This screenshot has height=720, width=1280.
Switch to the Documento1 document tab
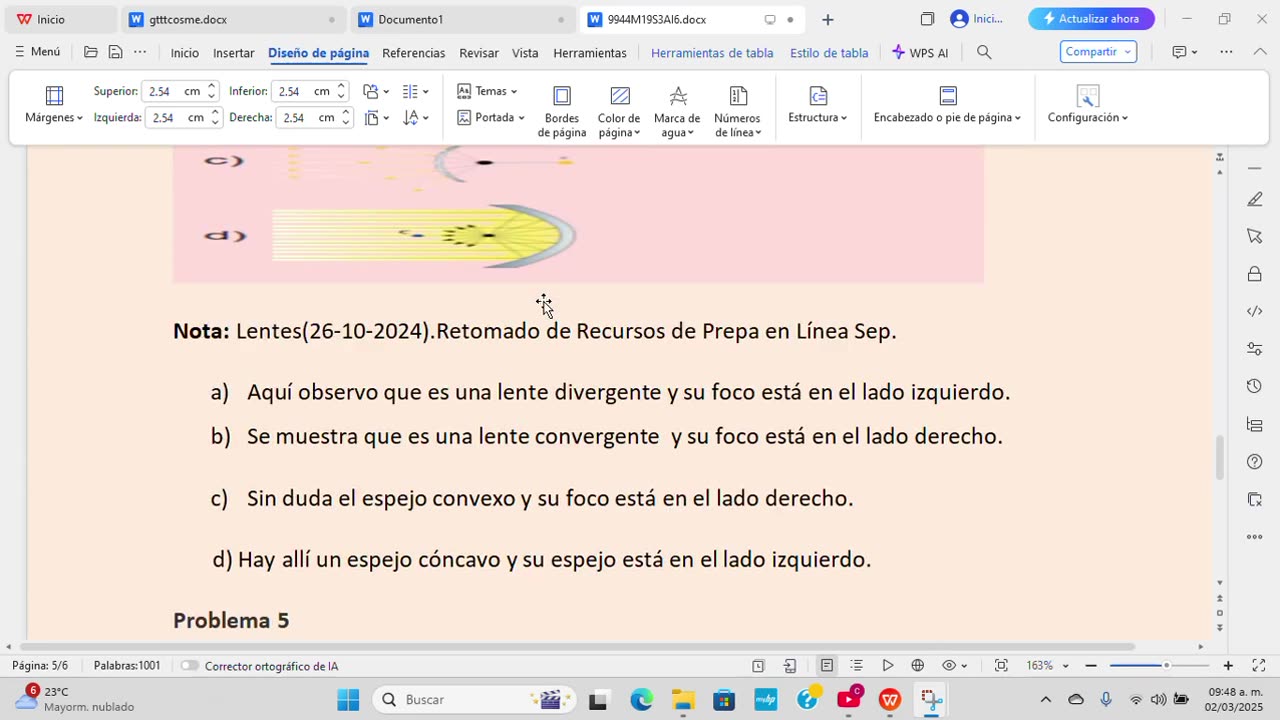coord(464,19)
